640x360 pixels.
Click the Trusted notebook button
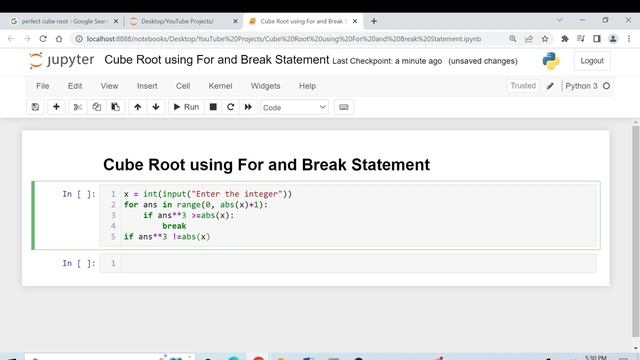(523, 86)
